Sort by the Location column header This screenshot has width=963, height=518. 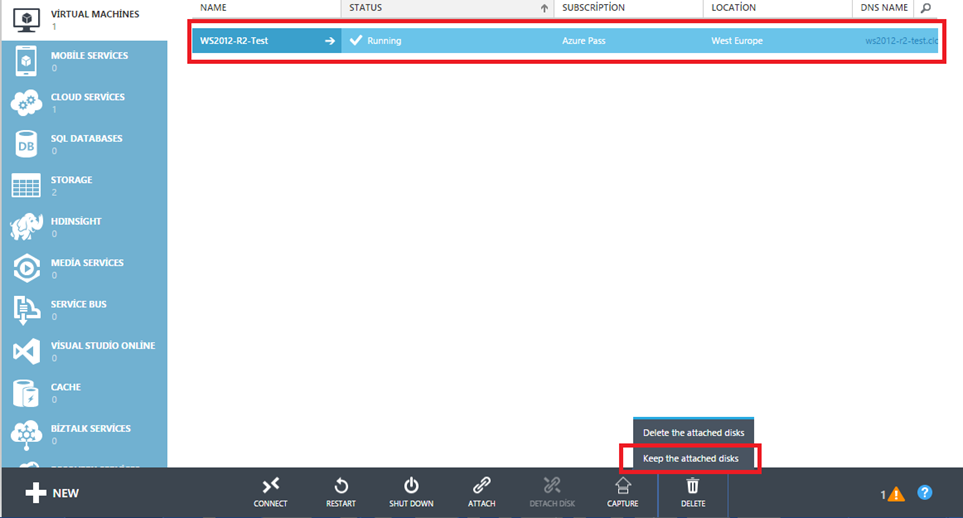[x=733, y=7]
